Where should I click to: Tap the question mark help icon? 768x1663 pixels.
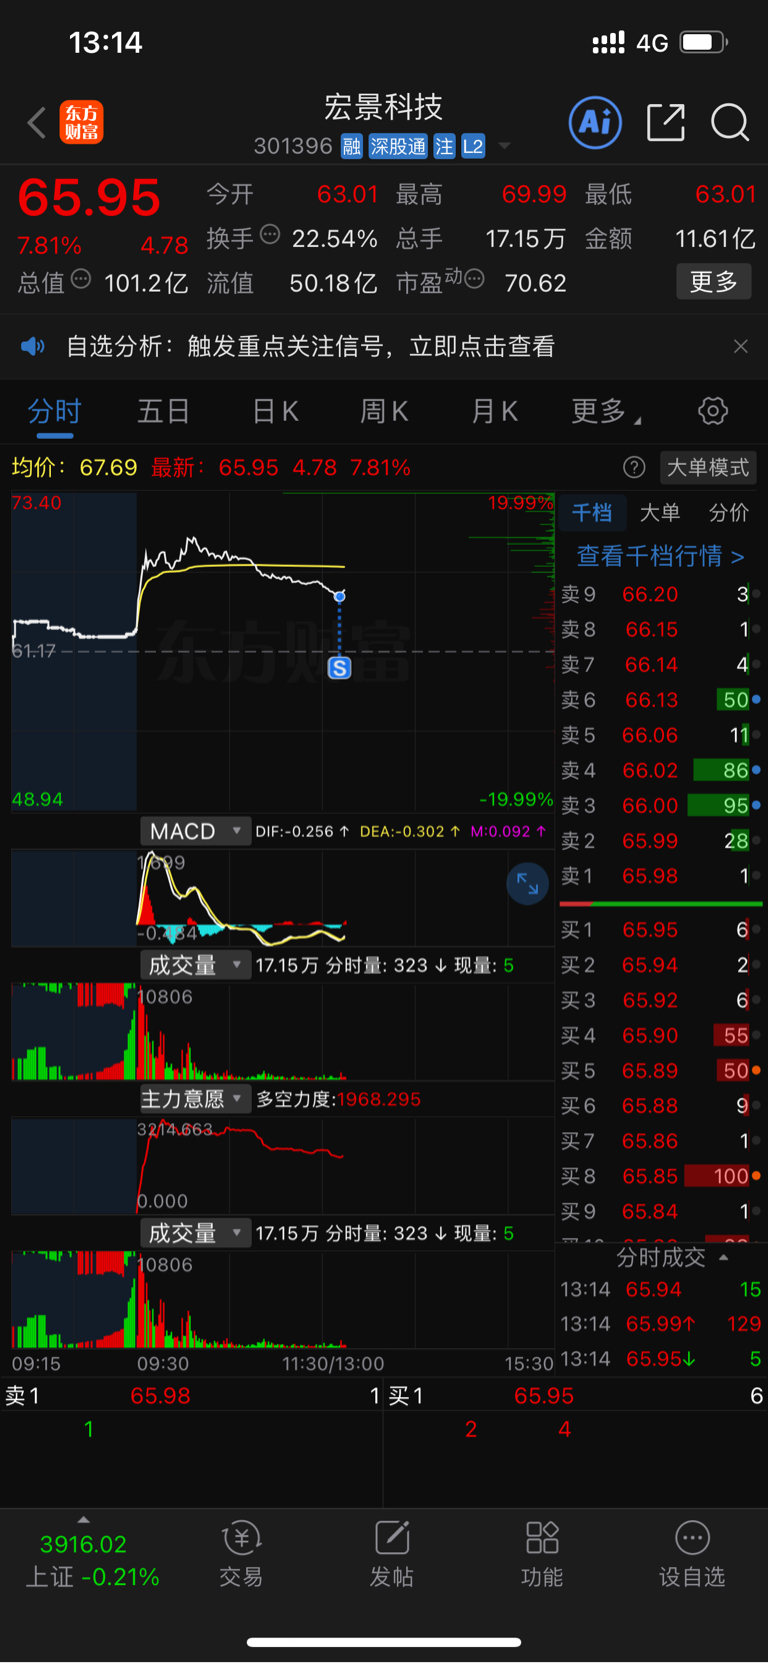click(634, 467)
